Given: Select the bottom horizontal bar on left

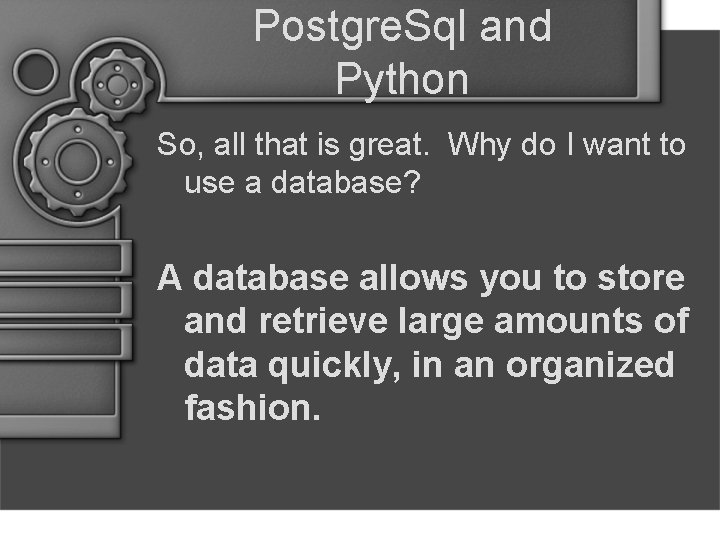Looking at the screenshot, I should pos(61,342).
